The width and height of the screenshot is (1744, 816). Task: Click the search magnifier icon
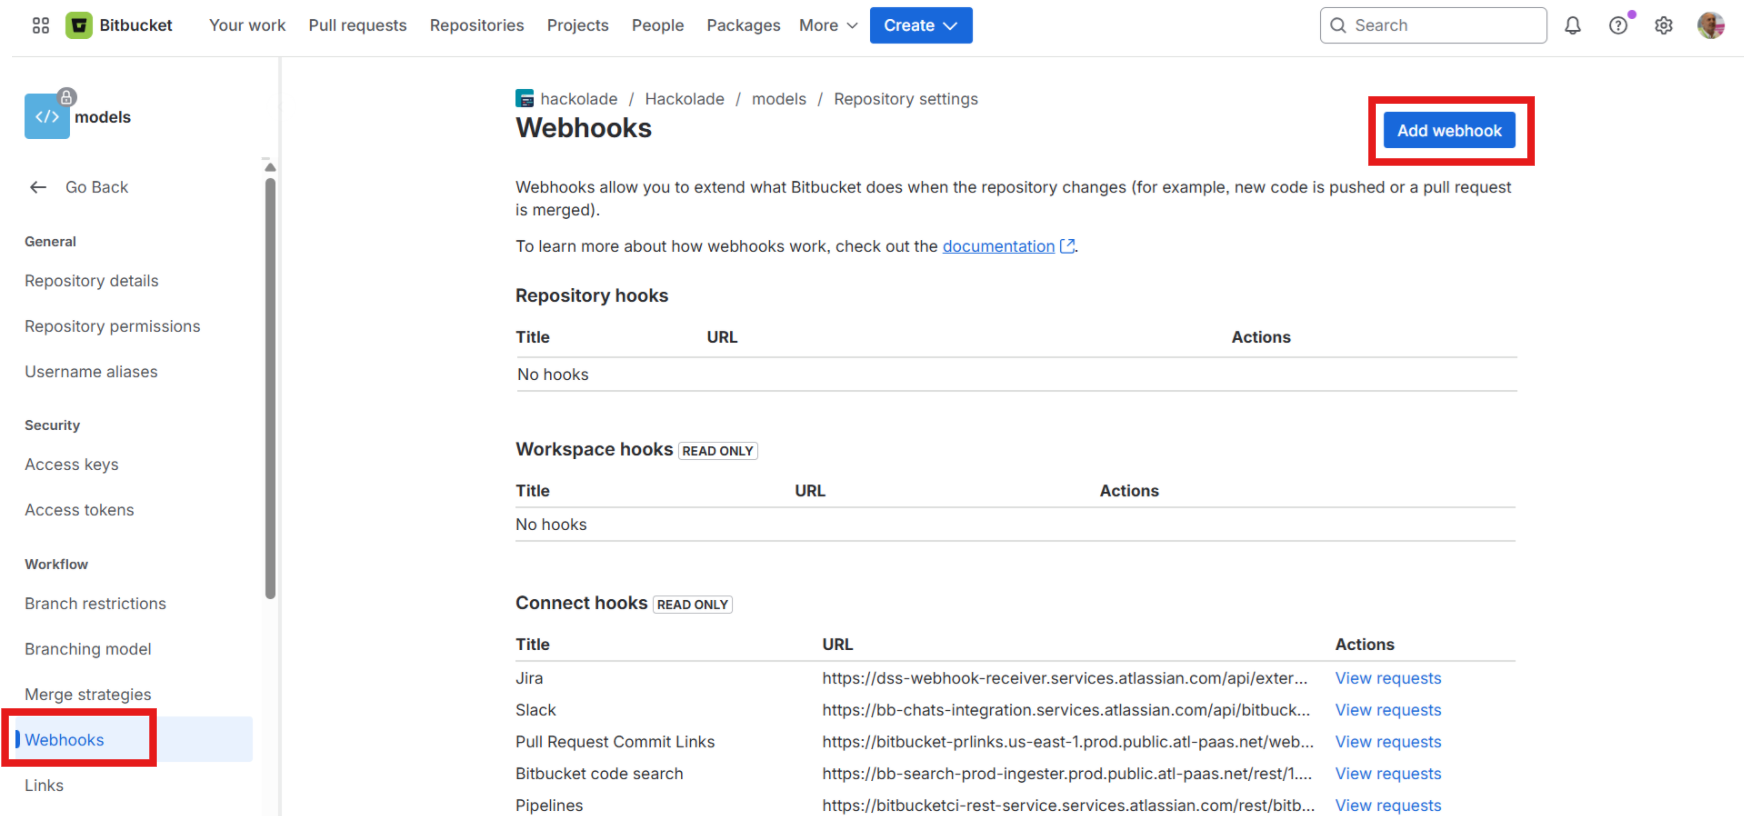pos(1338,25)
